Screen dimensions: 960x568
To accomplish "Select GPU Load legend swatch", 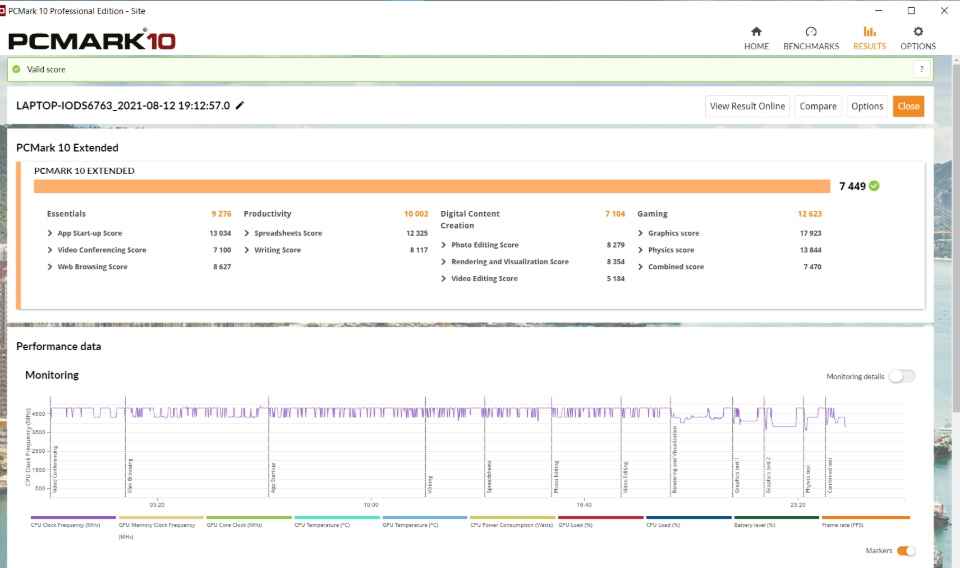I will click(x=601, y=517).
